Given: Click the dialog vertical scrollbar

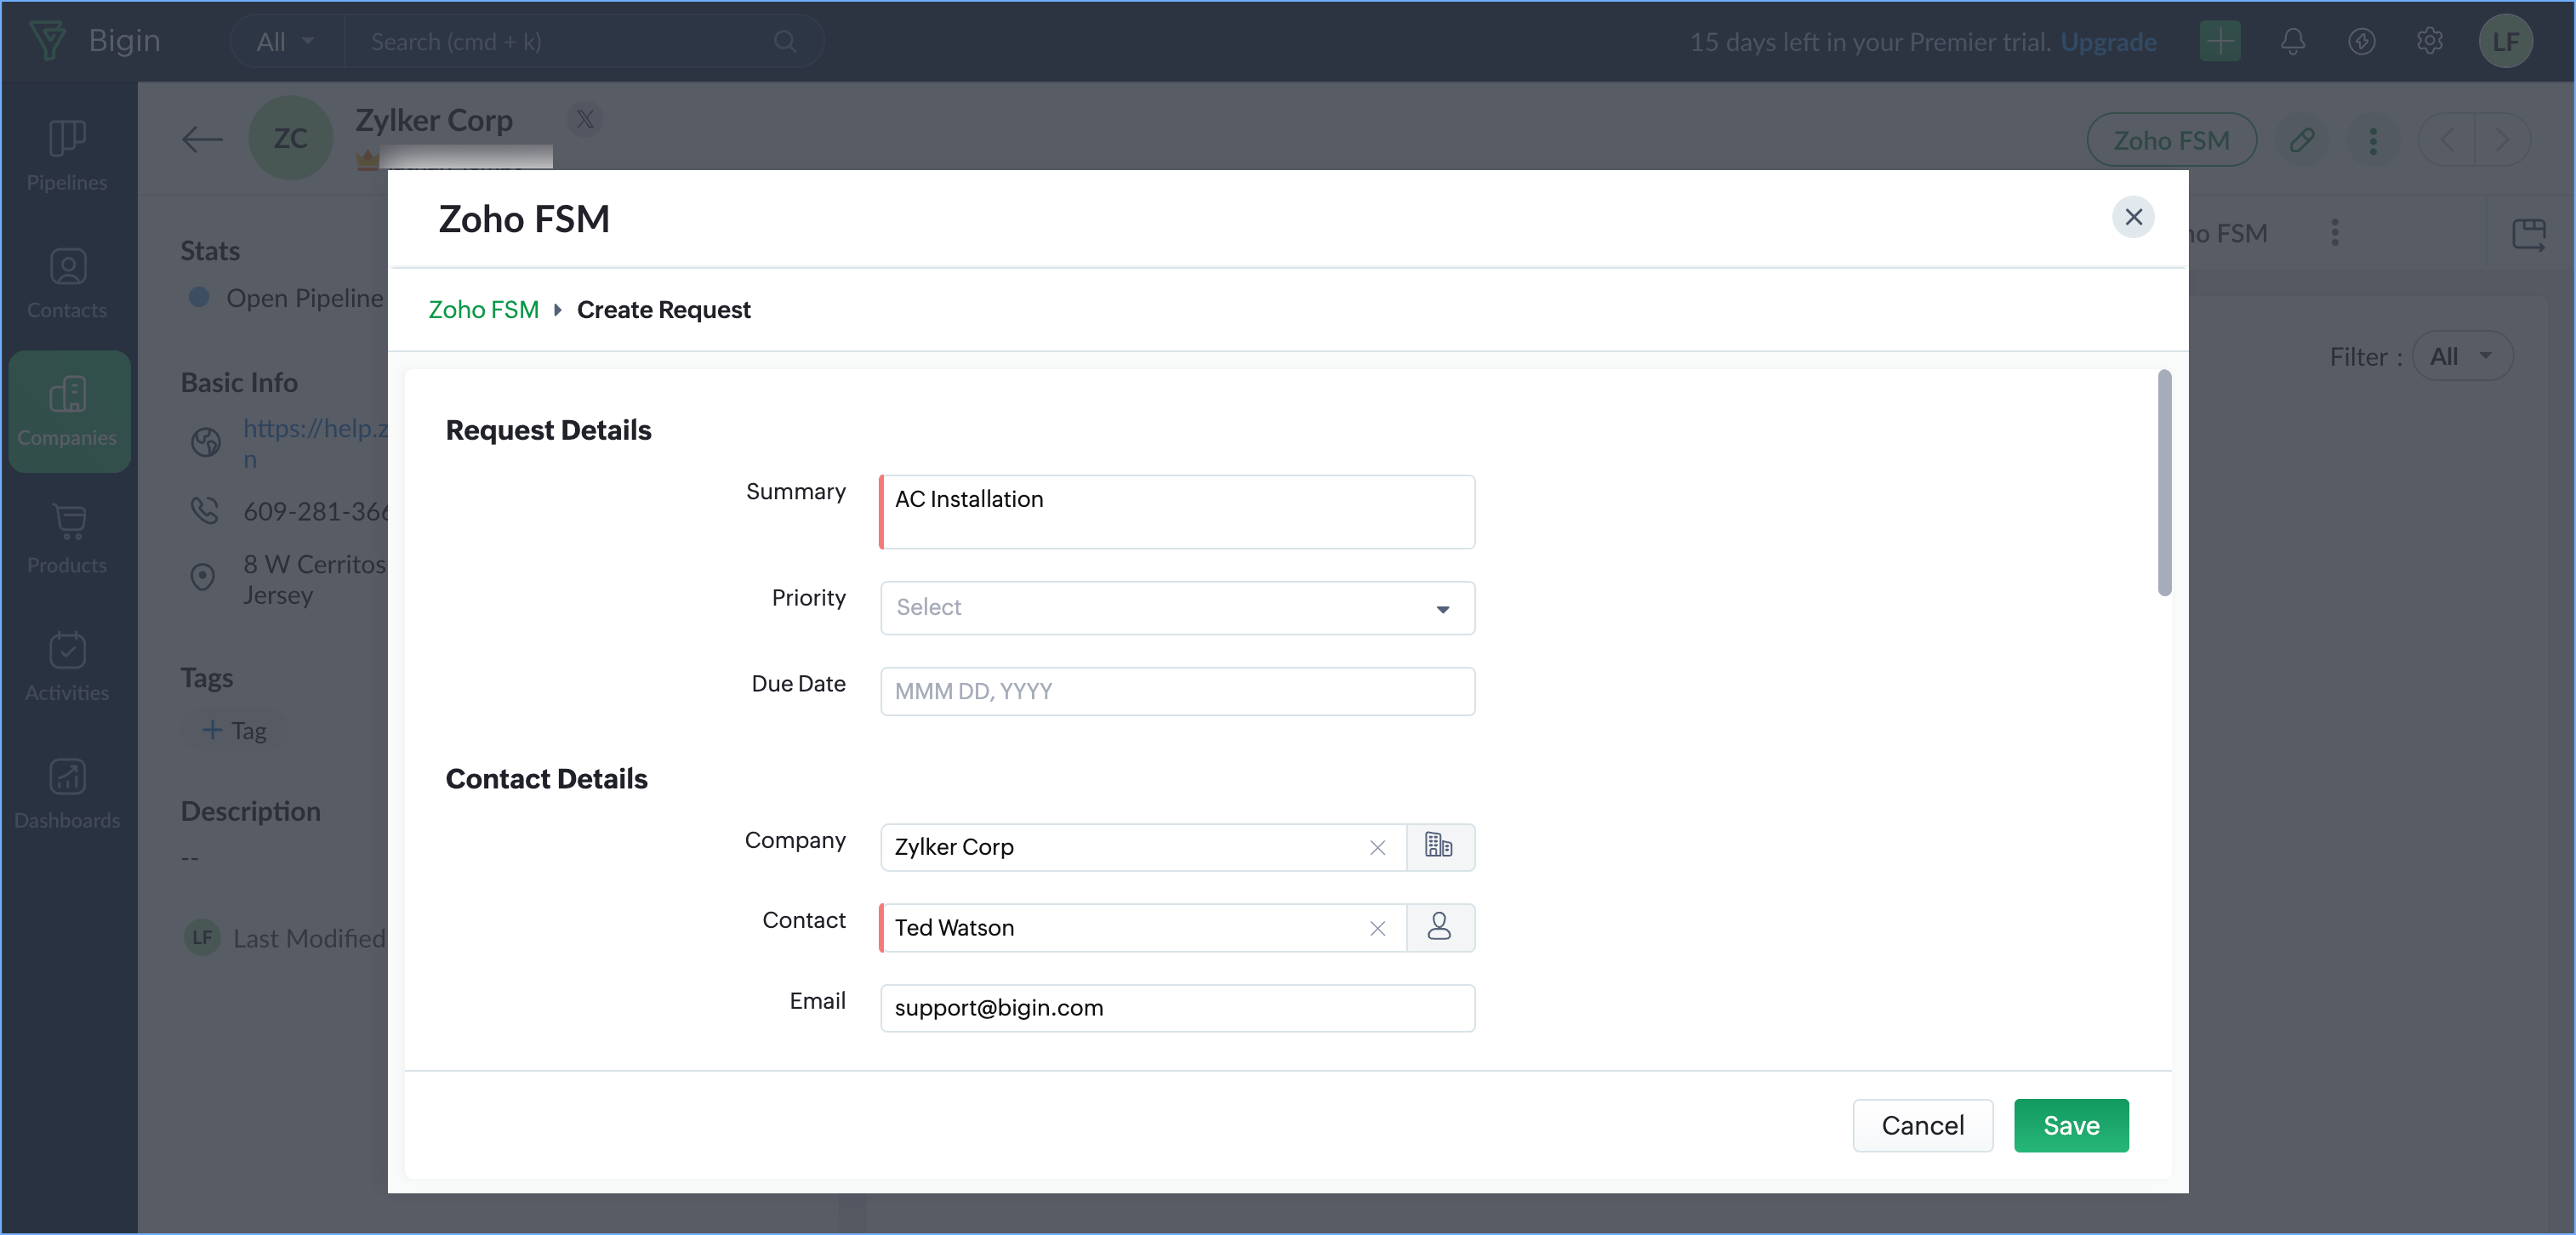Looking at the screenshot, I should pos(2164,483).
